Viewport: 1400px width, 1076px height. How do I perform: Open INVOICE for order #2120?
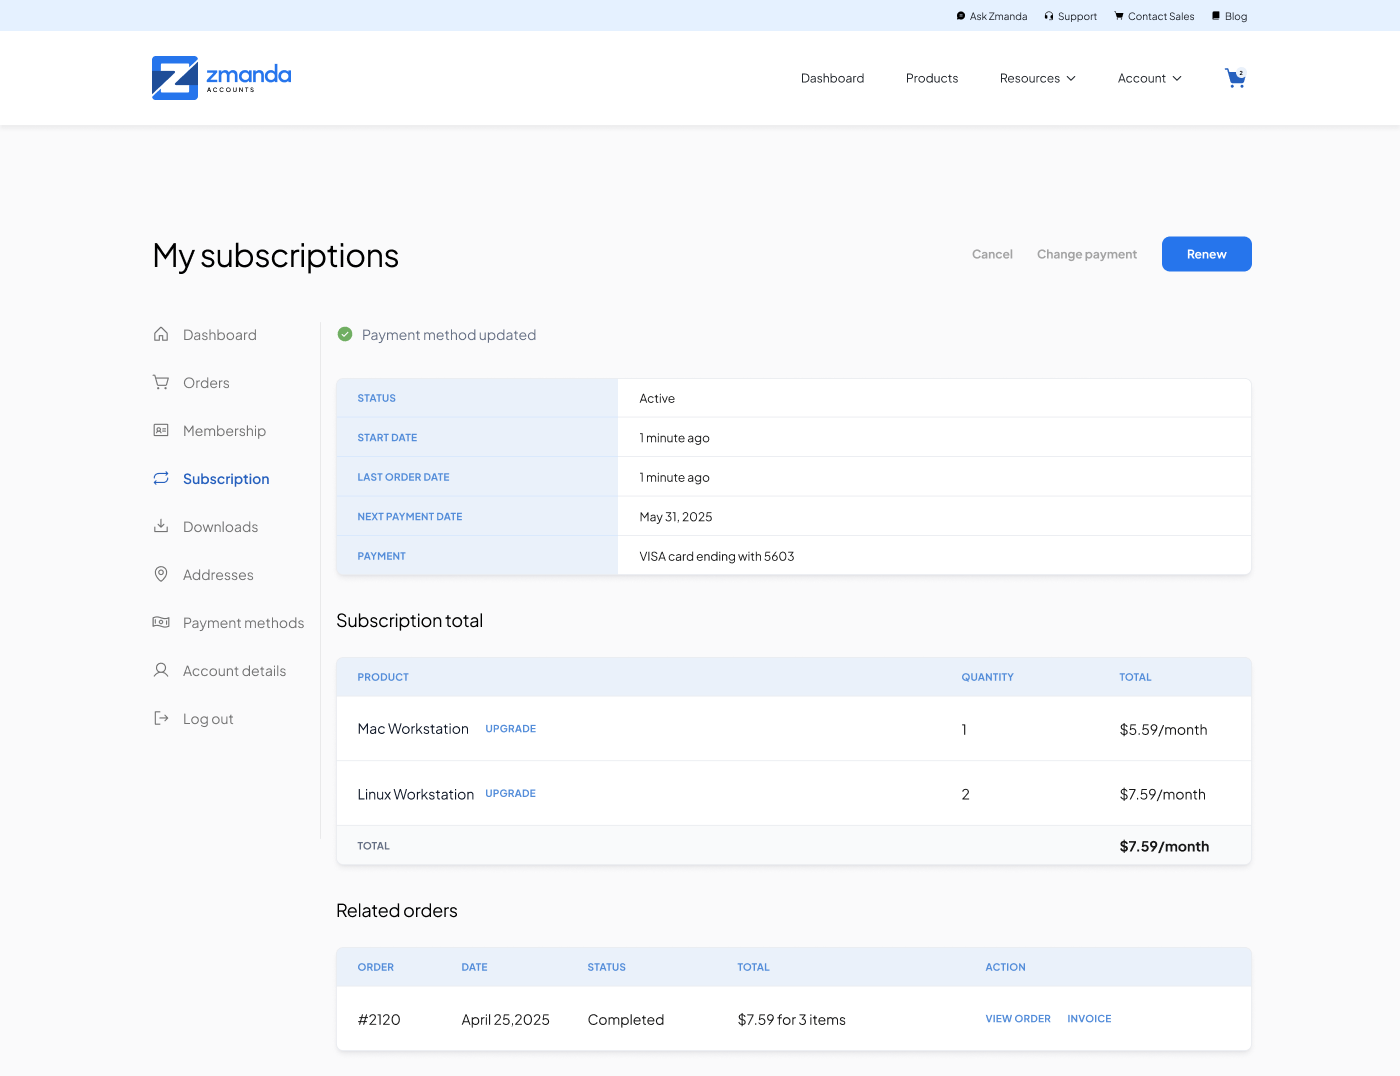pos(1089,1019)
